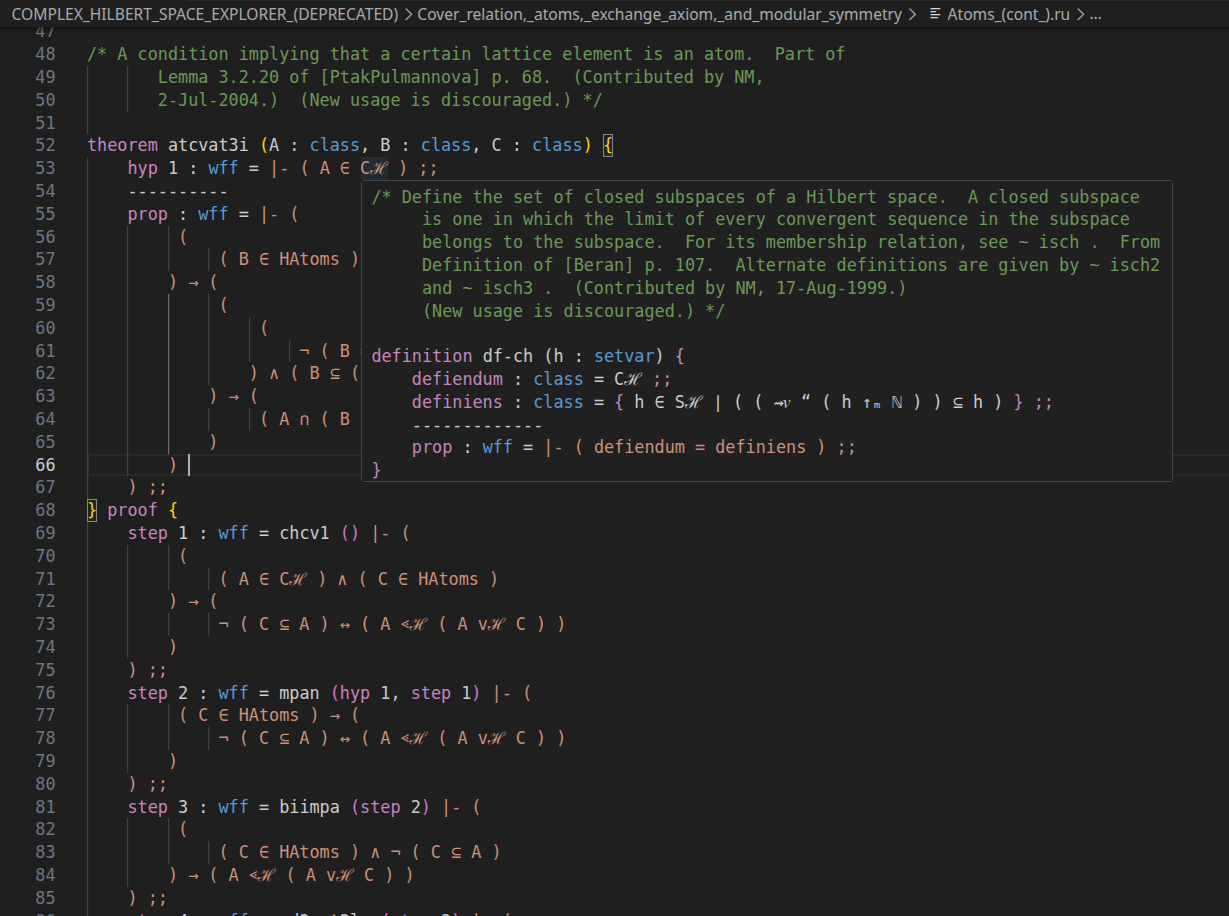Click '[PtakPulmannova]' citation in the comment
Image resolution: width=1229 pixels, height=916 pixels.
coord(400,77)
